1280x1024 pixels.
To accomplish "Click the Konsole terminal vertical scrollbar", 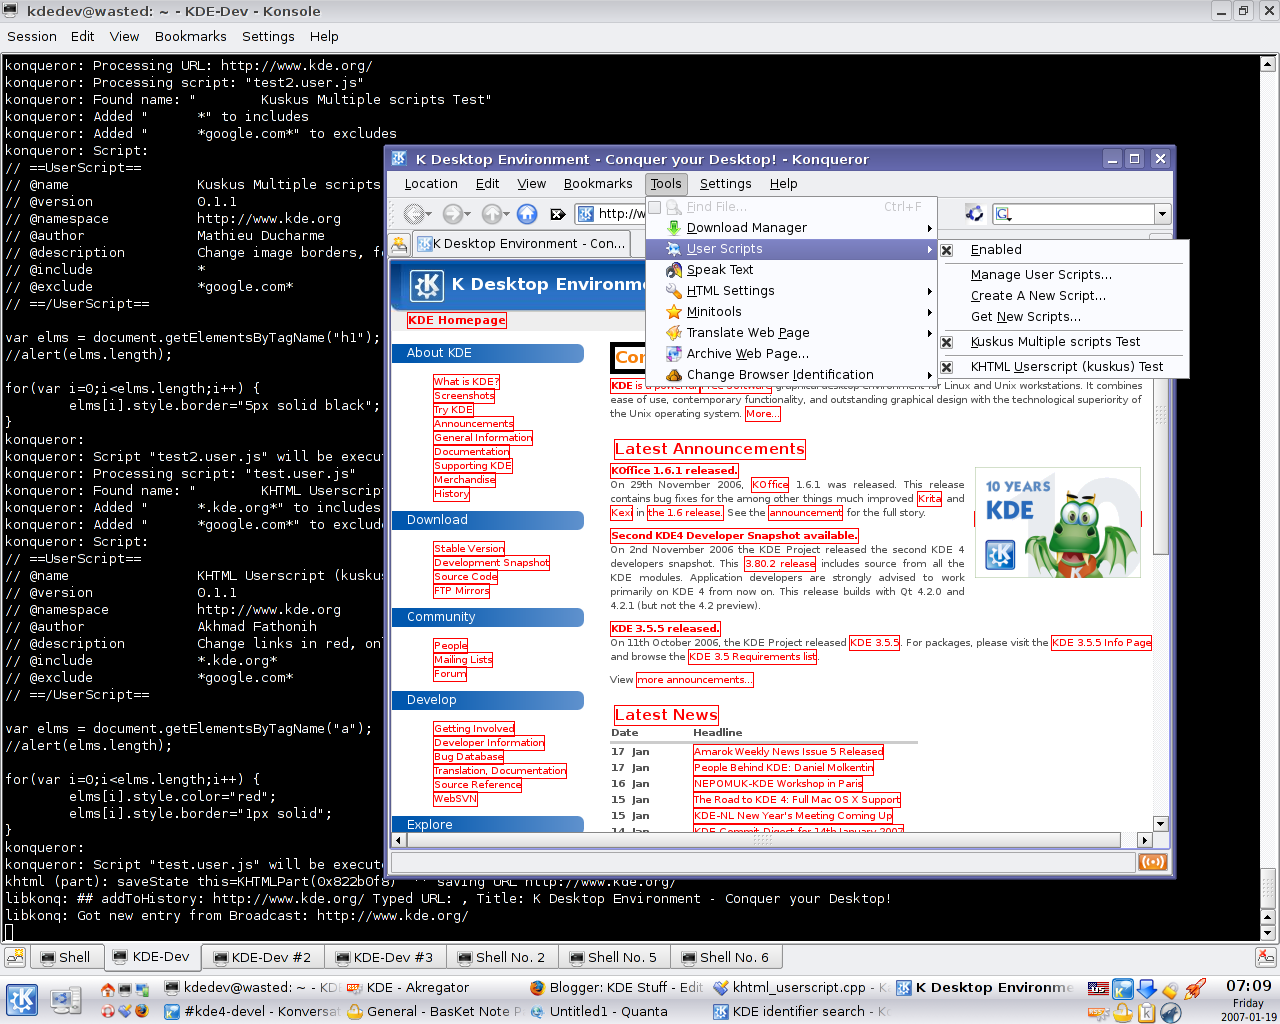I will tap(1267, 500).
